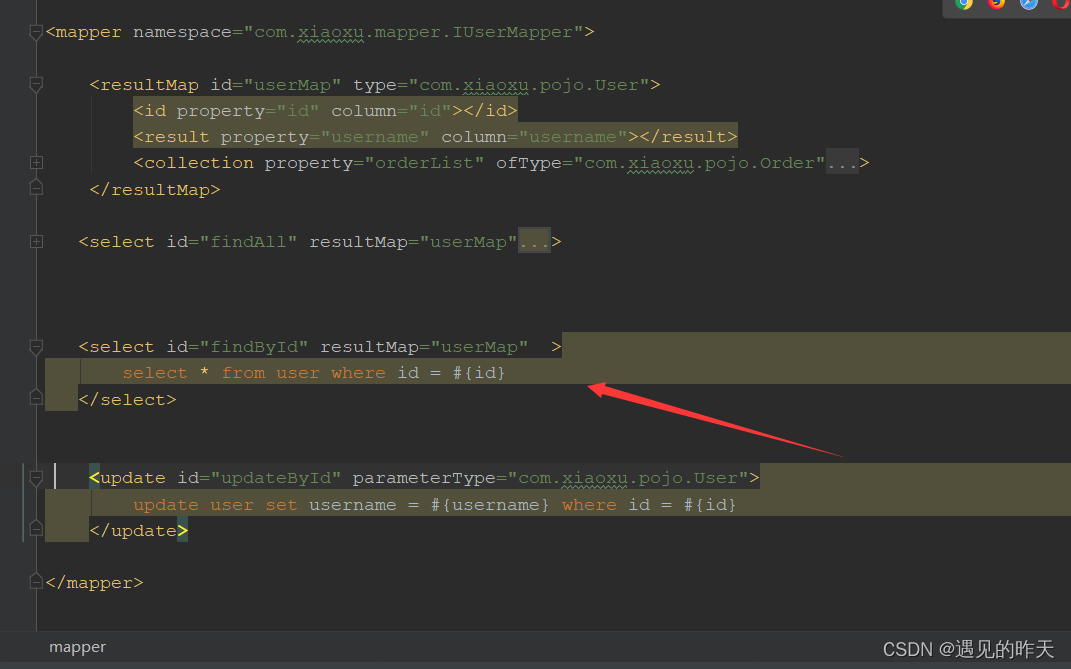The image size is (1071, 669).
Task: Click the SQL "select * from user where id = #{id}"
Action: tap(314, 373)
